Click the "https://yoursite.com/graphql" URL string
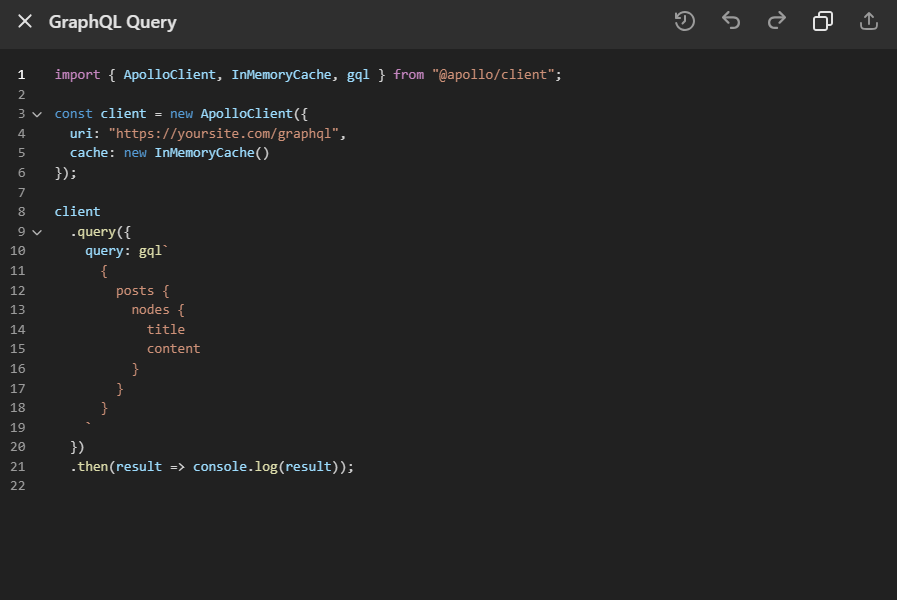 pyautogui.click(x=226, y=133)
